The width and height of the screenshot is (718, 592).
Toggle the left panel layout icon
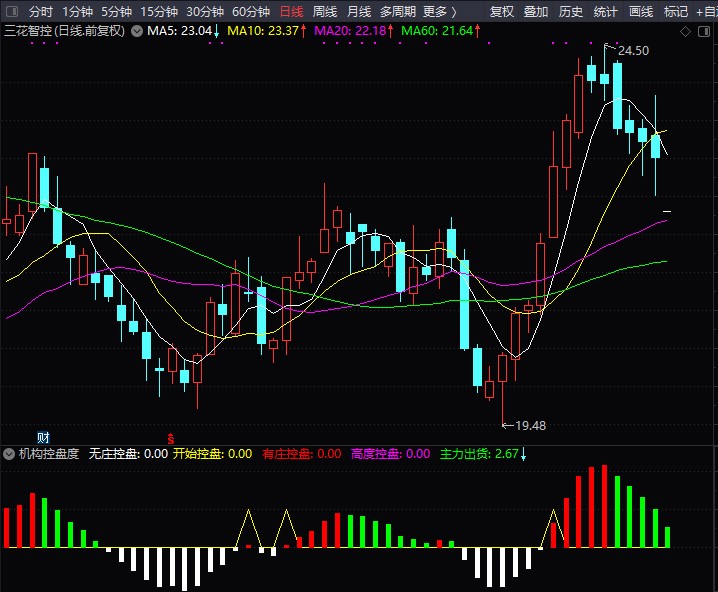point(12,11)
